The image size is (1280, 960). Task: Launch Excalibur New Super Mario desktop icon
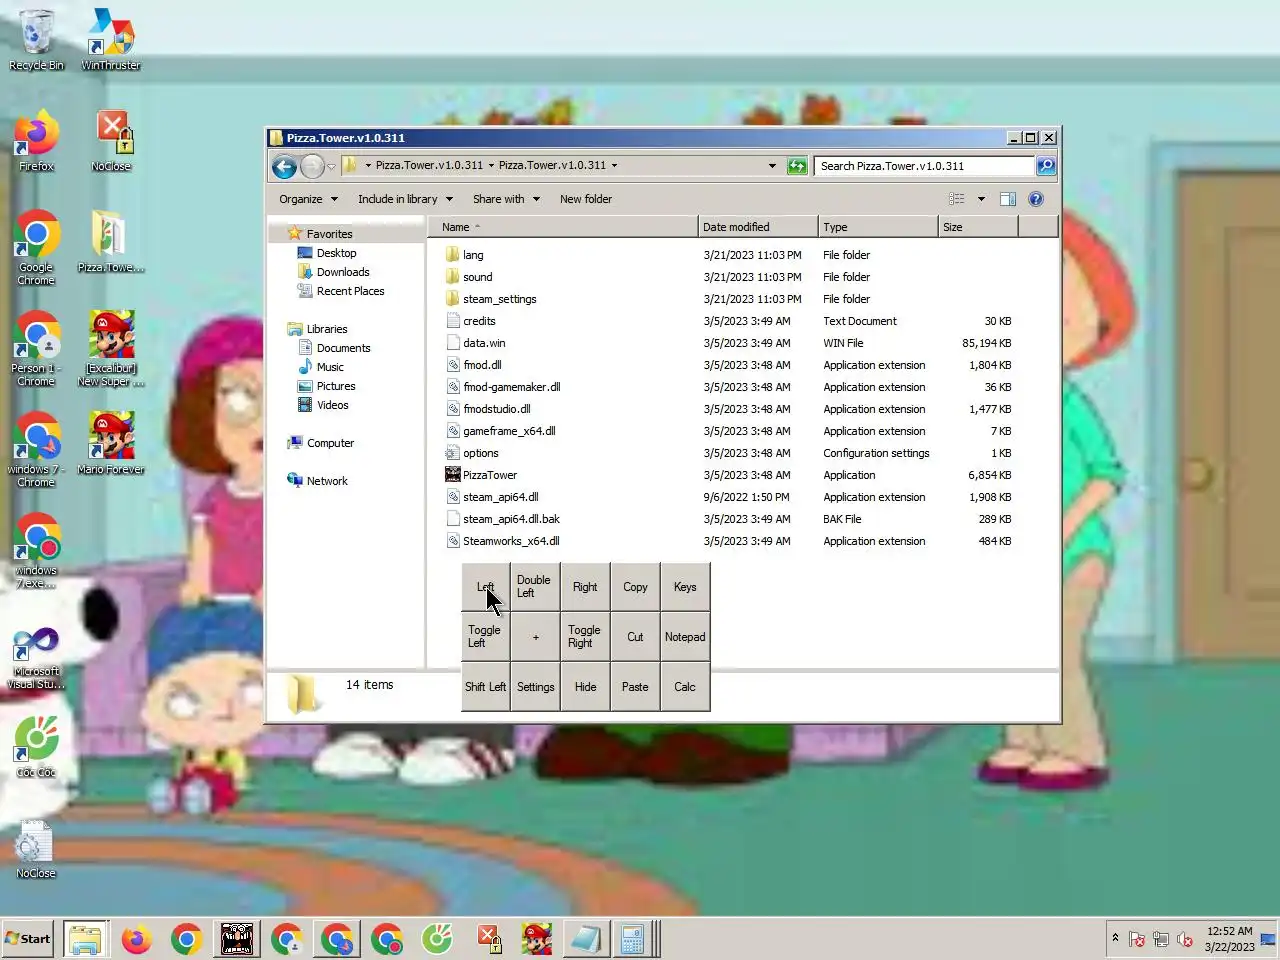(x=111, y=348)
